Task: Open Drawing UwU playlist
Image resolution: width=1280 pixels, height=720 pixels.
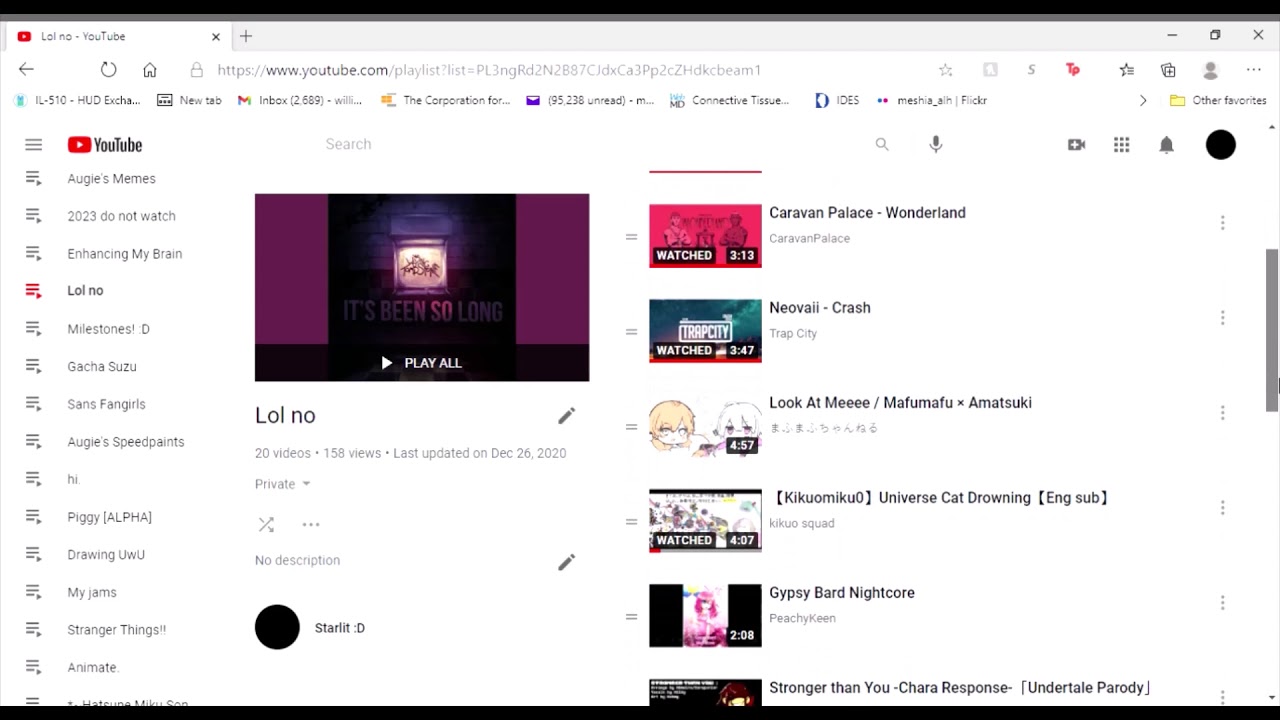Action: 106,555
